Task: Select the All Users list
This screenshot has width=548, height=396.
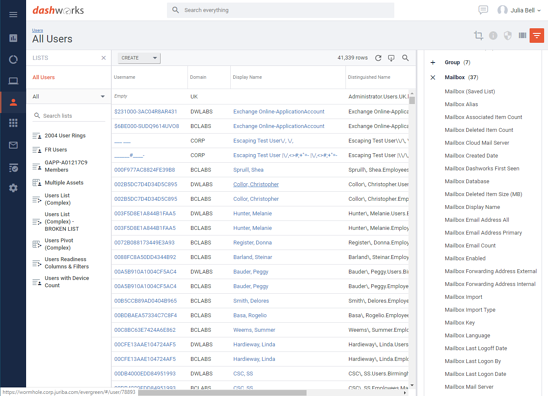Action: (44, 77)
